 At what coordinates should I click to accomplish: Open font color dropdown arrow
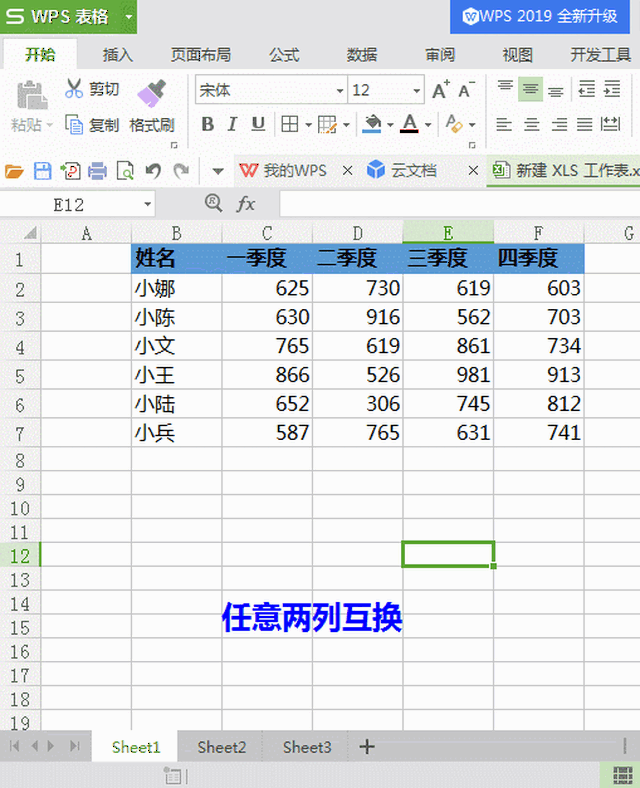pos(428,125)
